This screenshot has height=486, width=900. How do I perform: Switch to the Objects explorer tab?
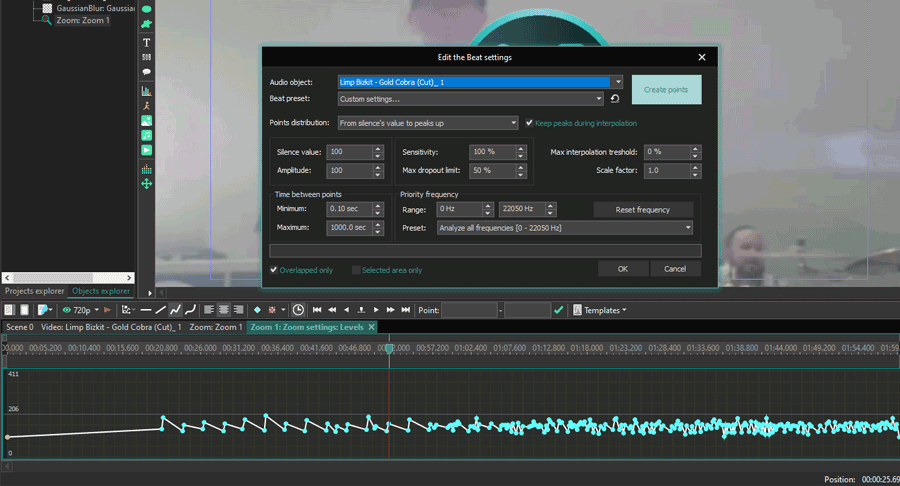101,291
